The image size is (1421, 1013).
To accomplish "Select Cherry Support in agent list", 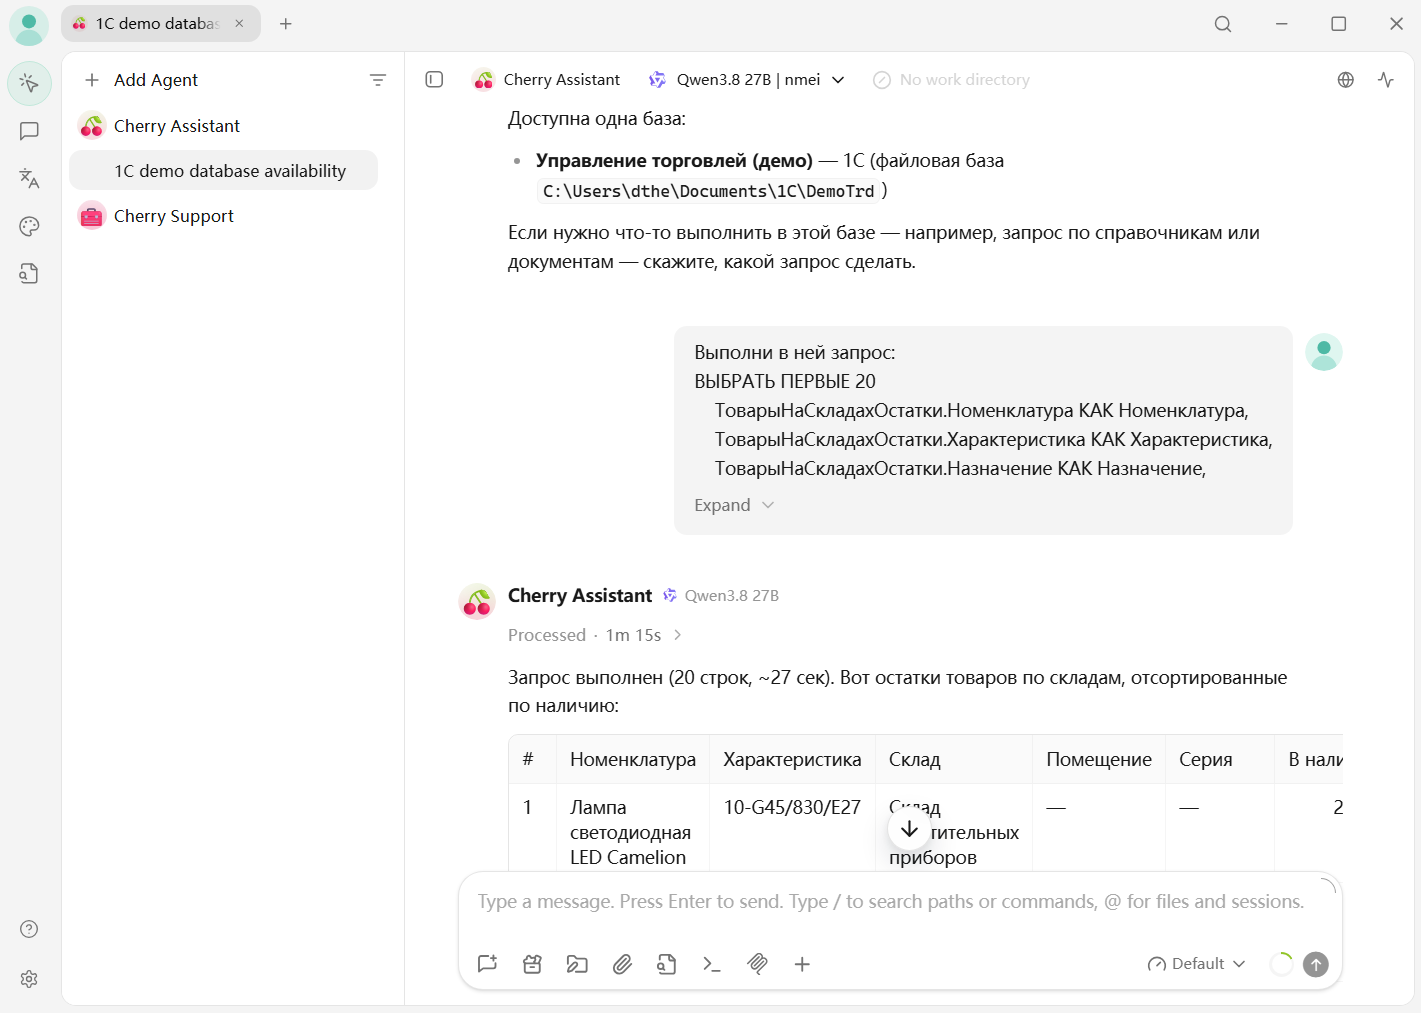I will [x=223, y=216].
